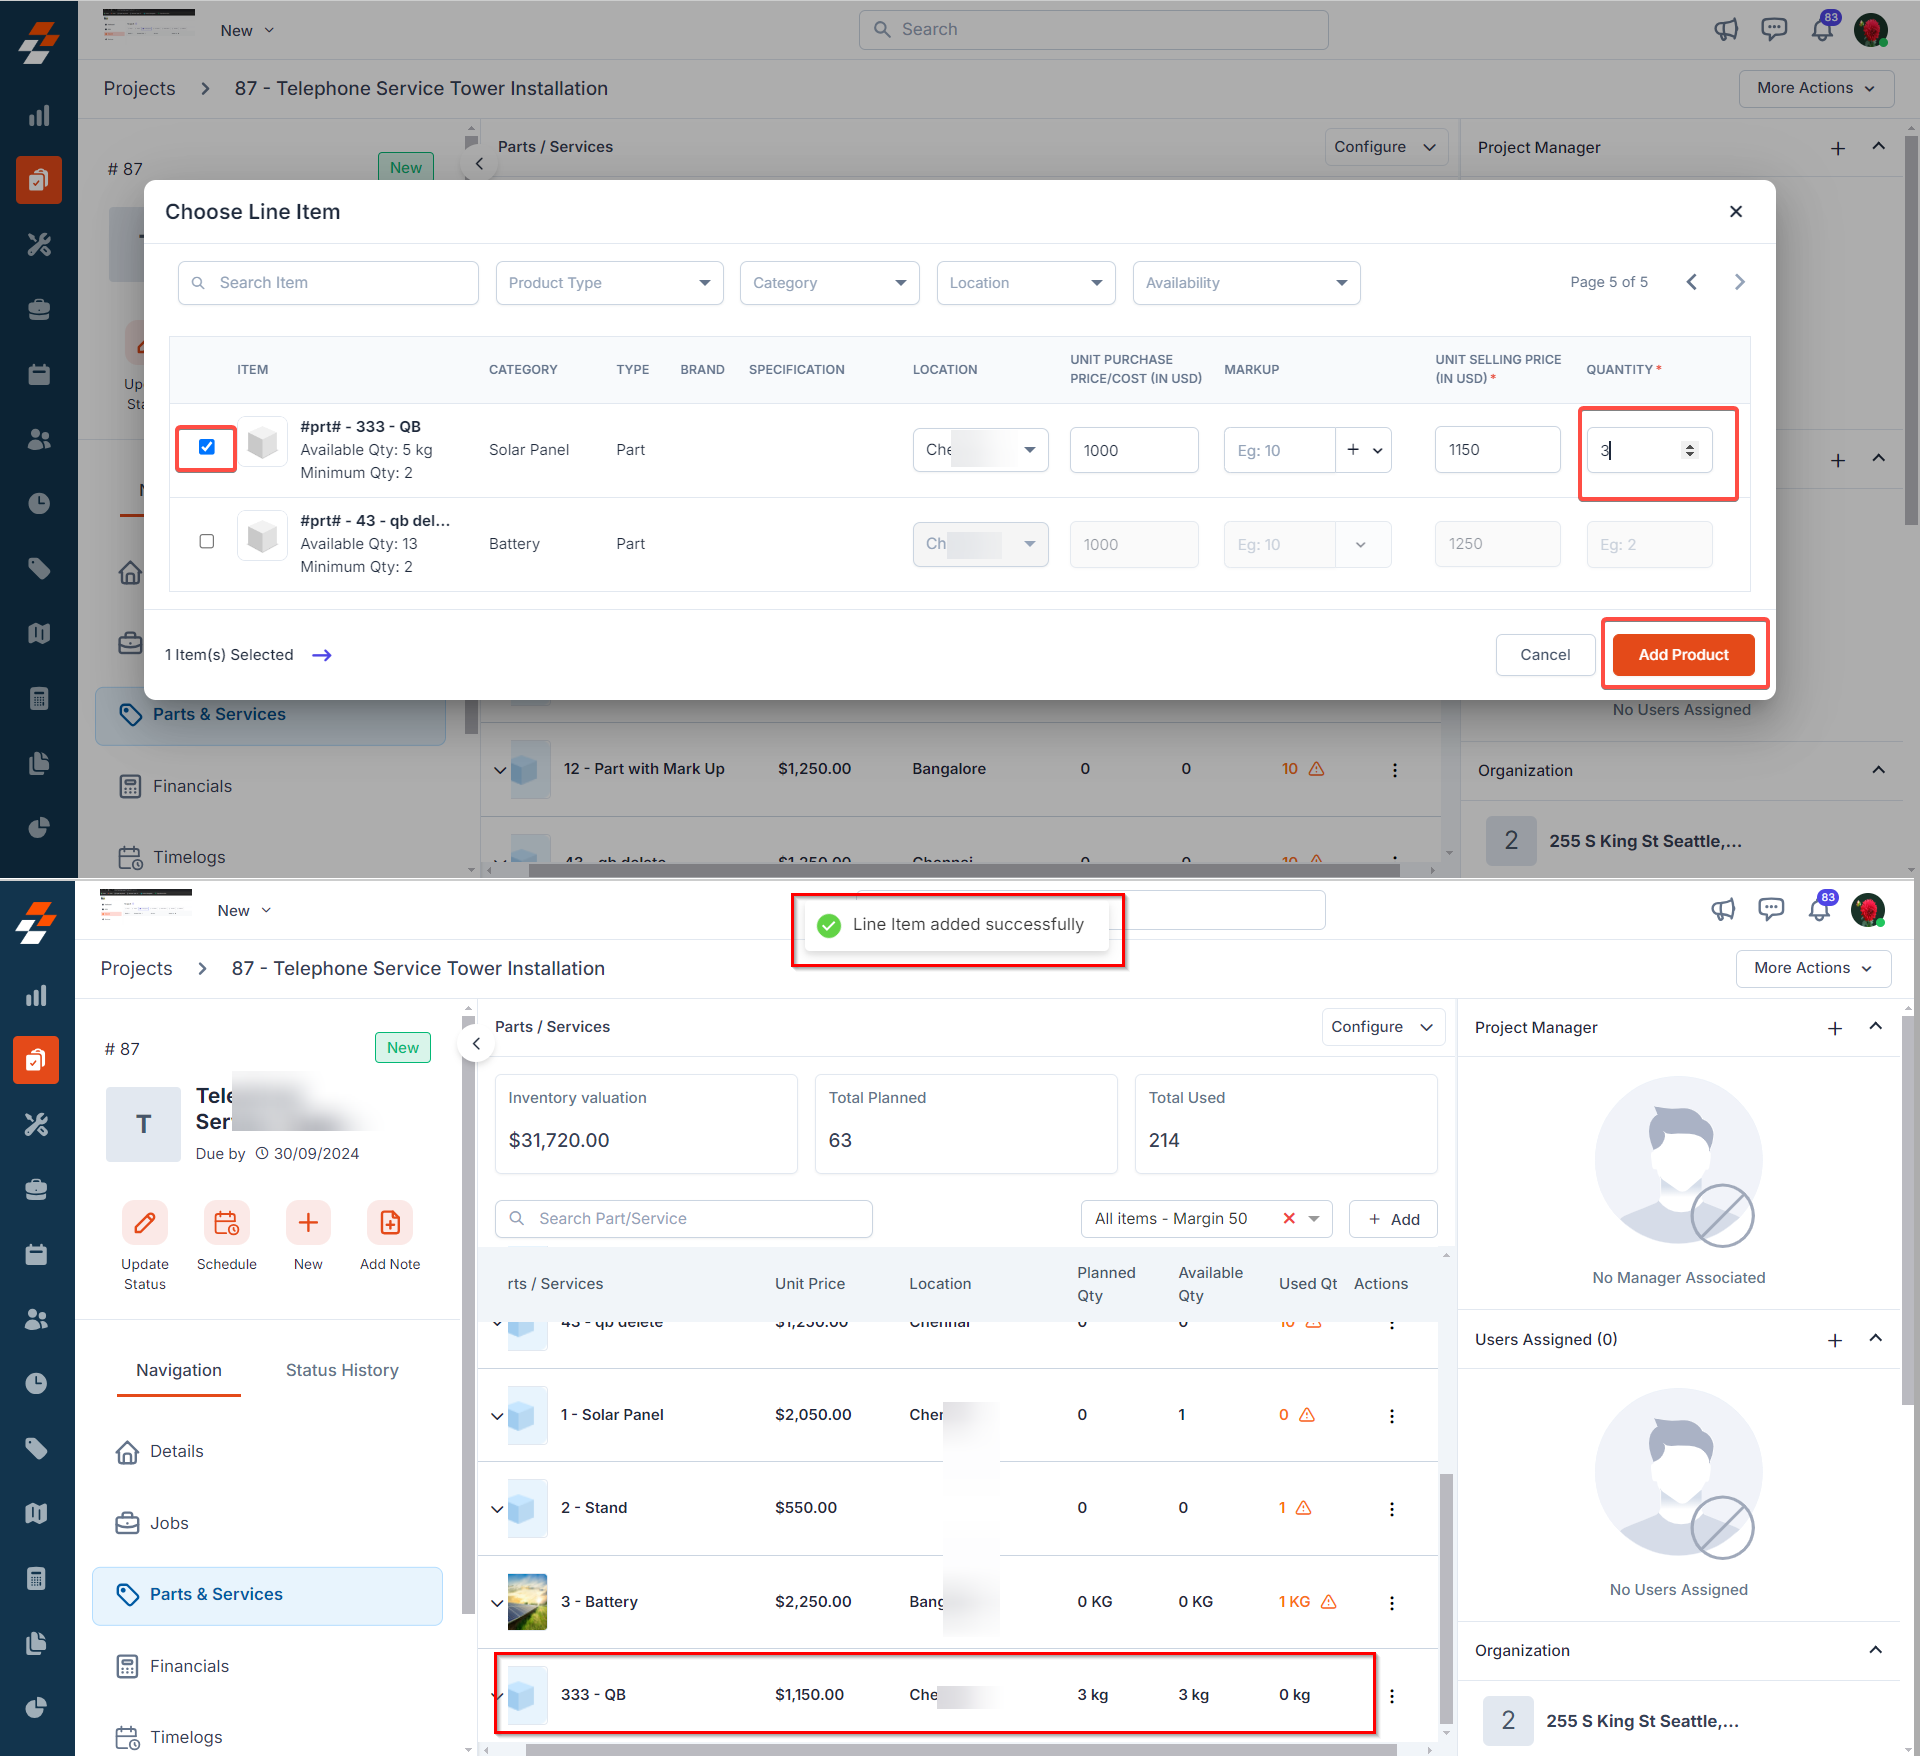Open actions menu for 333 - QB row
The height and width of the screenshot is (1756, 1920).
[x=1391, y=1695]
